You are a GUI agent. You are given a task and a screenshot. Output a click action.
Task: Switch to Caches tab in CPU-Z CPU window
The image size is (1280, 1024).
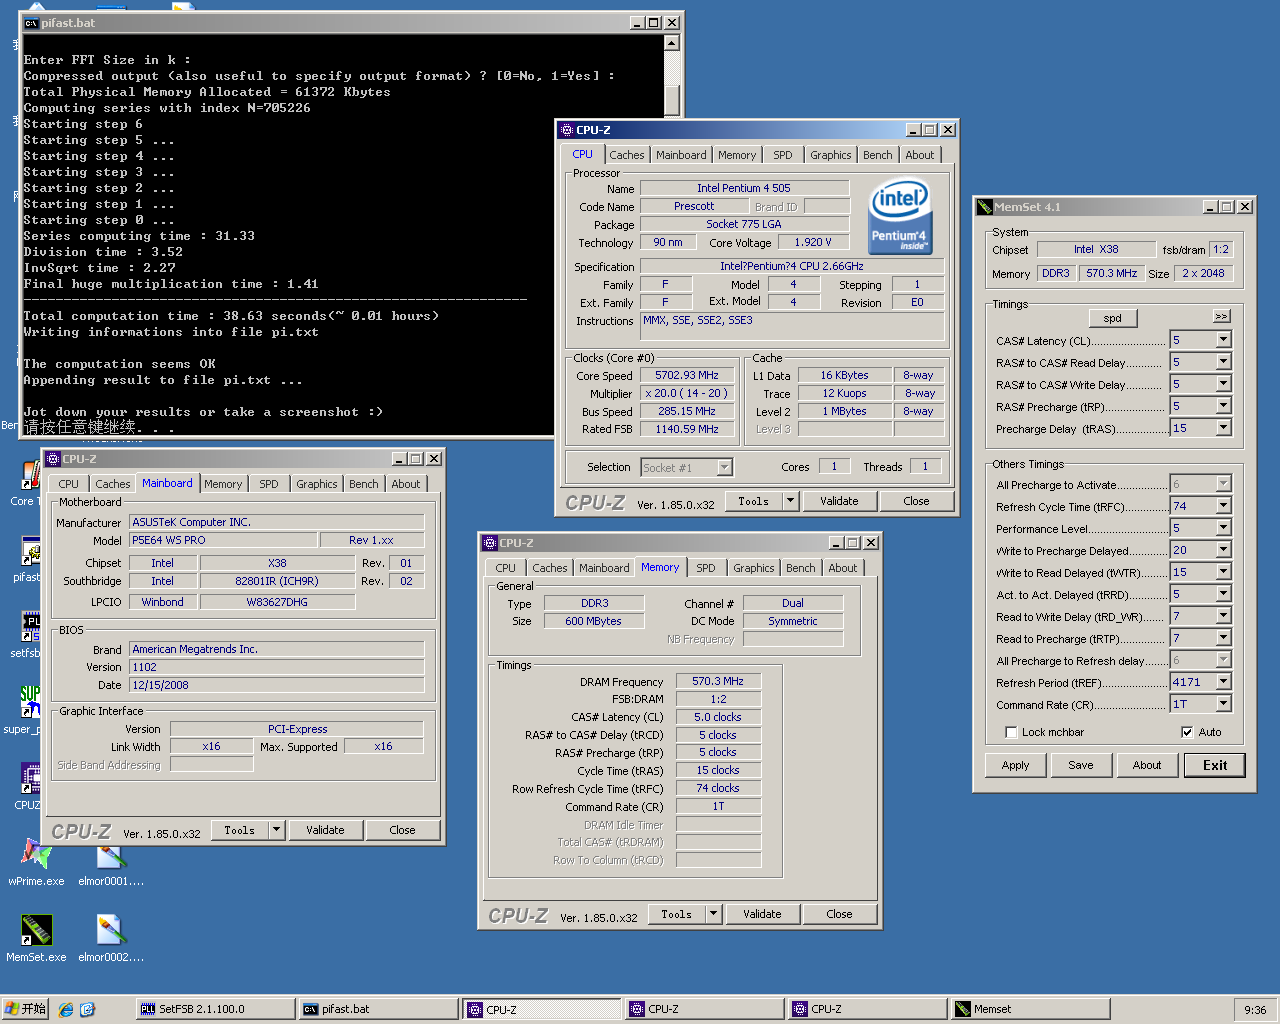point(627,155)
